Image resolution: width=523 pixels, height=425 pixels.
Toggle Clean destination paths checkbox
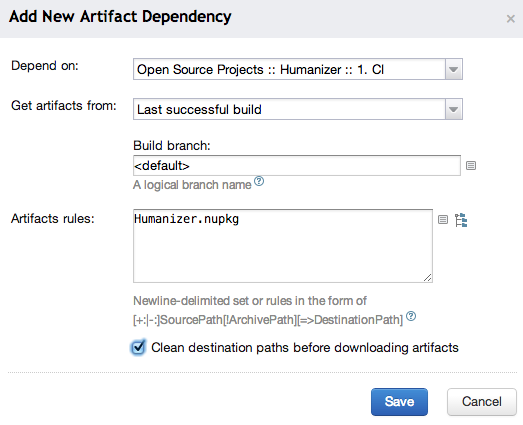[138, 348]
